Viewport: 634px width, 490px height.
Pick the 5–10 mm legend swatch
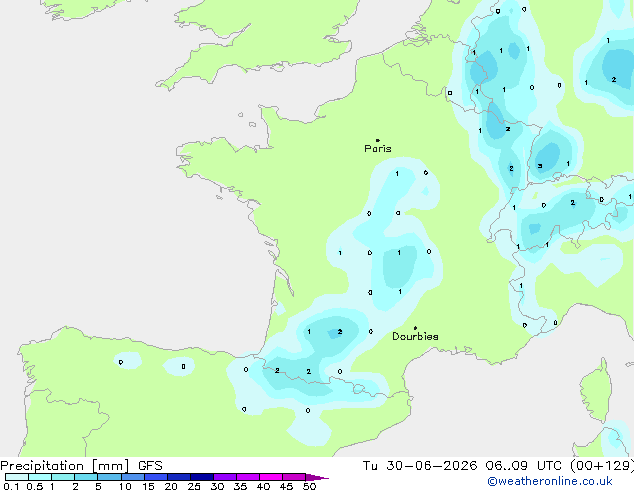pyautogui.click(x=110, y=477)
